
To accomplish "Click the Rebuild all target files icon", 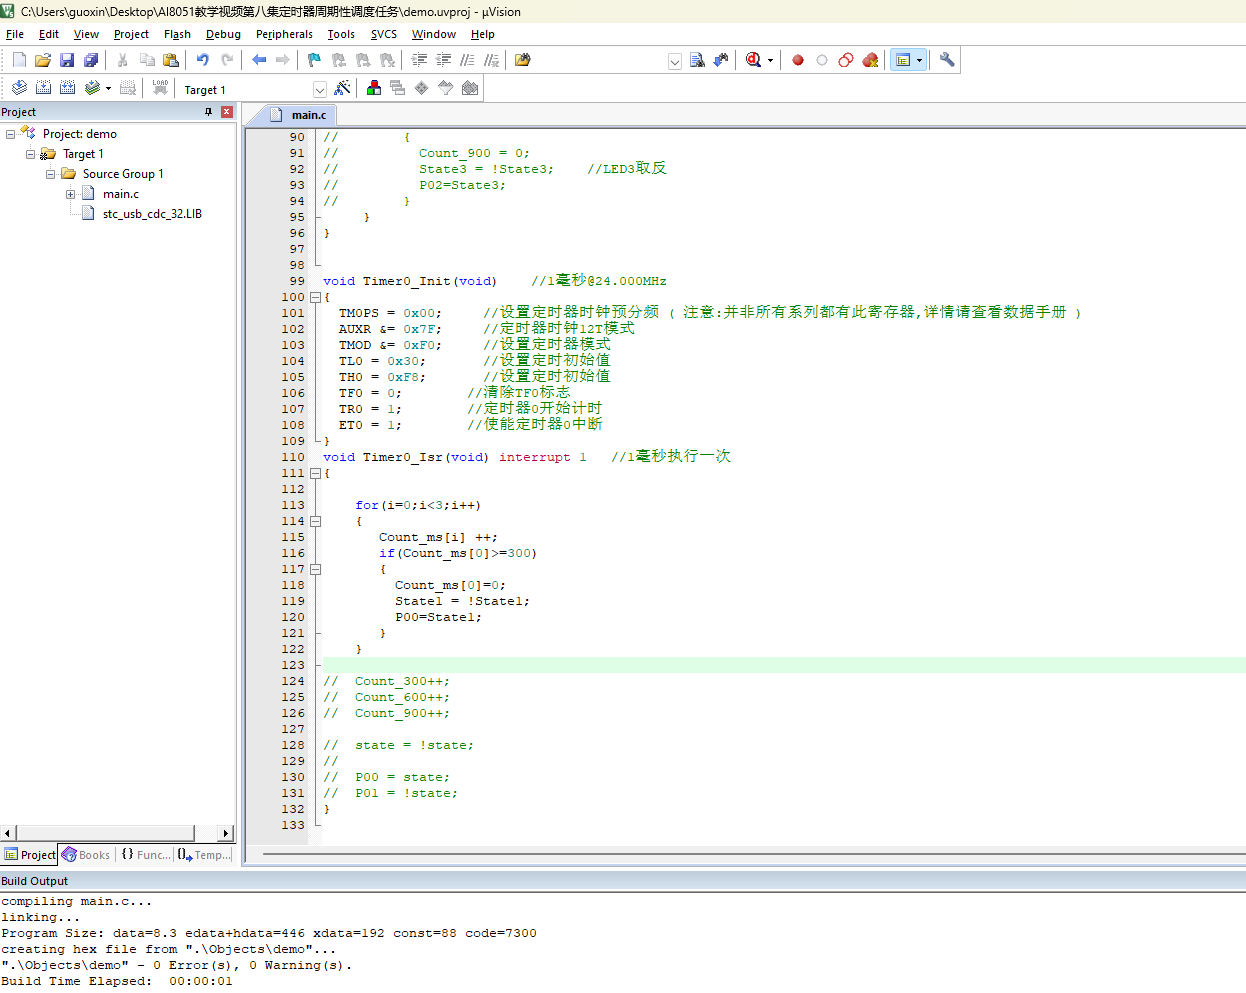I will [67, 88].
